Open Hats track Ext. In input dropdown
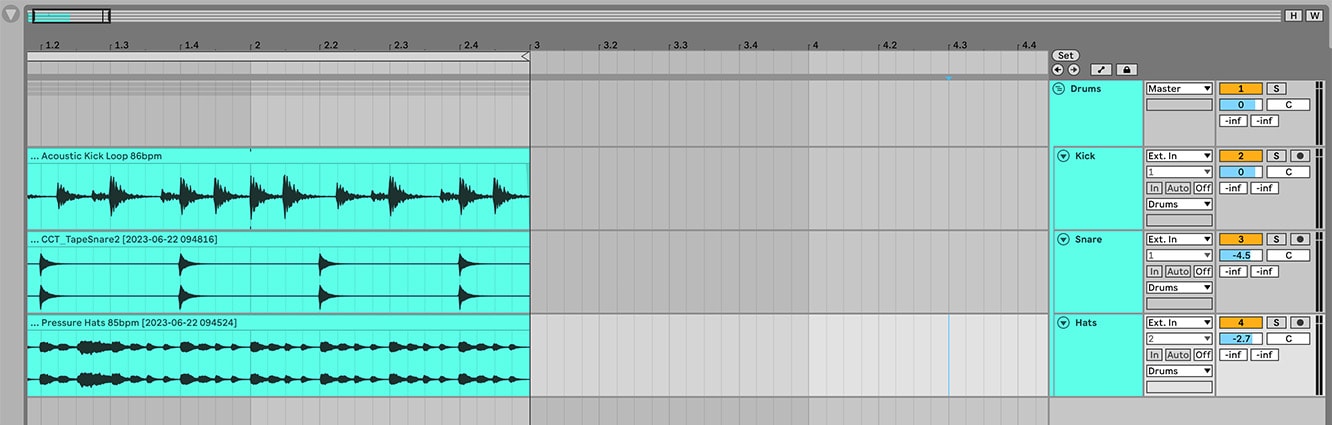Viewport: 1332px width, 425px height. point(1180,322)
